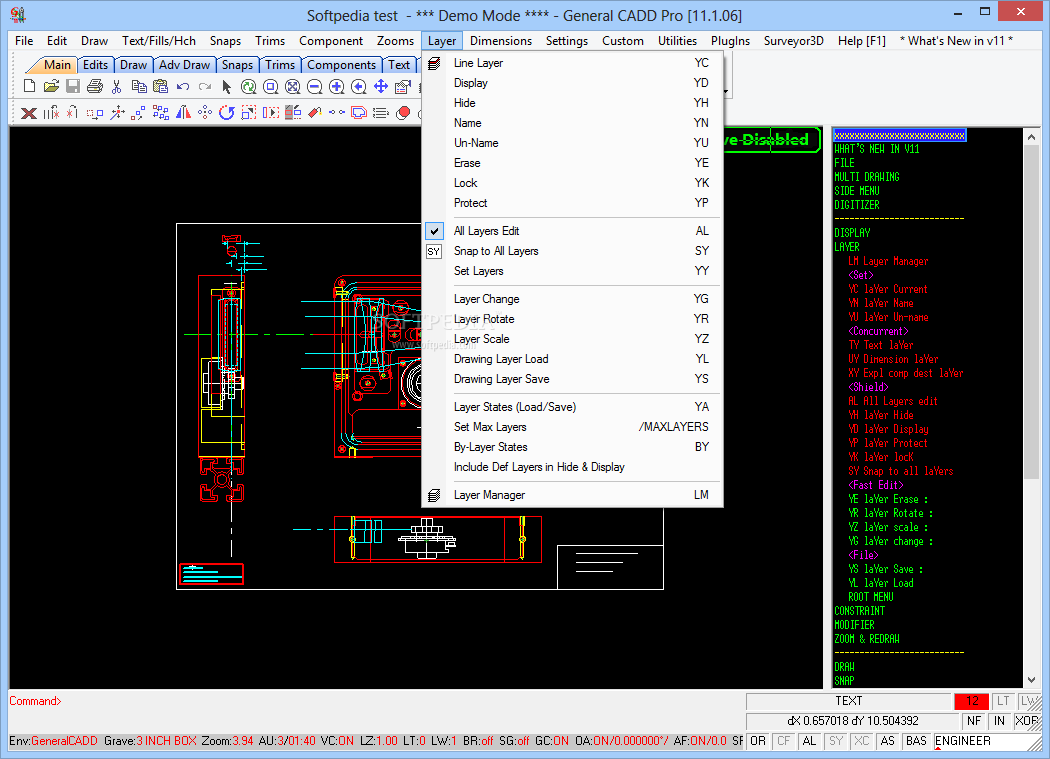Click the multiple copy squares icon
Viewport: 1050px width, 759px height.
tap(161, 113)
